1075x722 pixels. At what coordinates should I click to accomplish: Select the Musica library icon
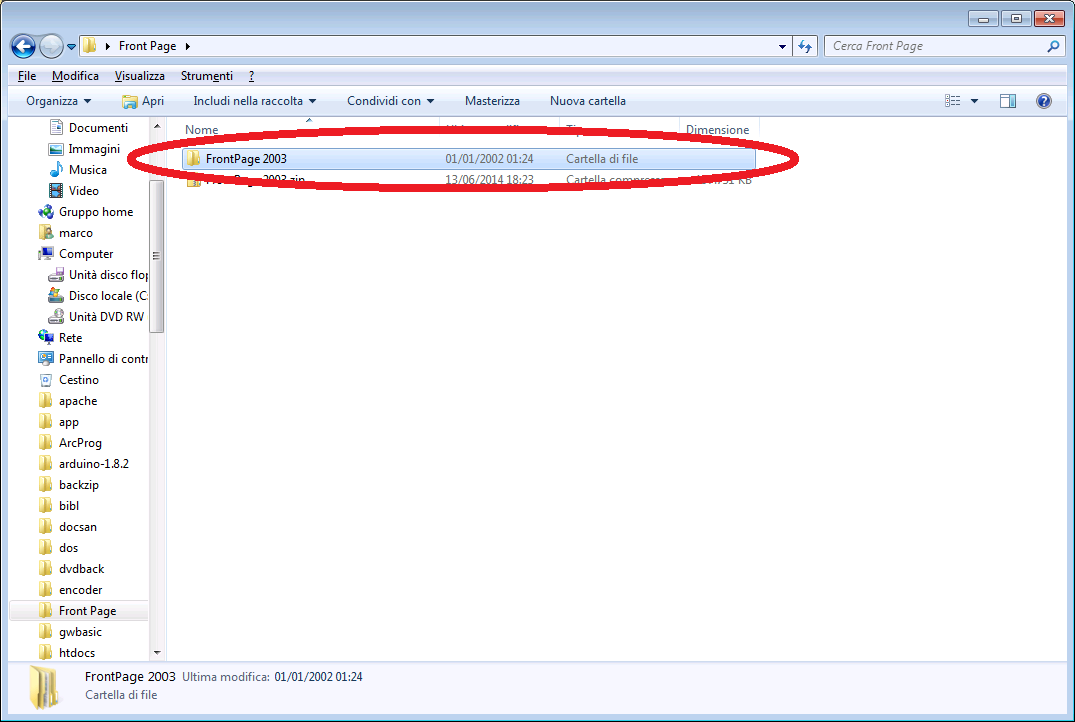coord(57,170)
